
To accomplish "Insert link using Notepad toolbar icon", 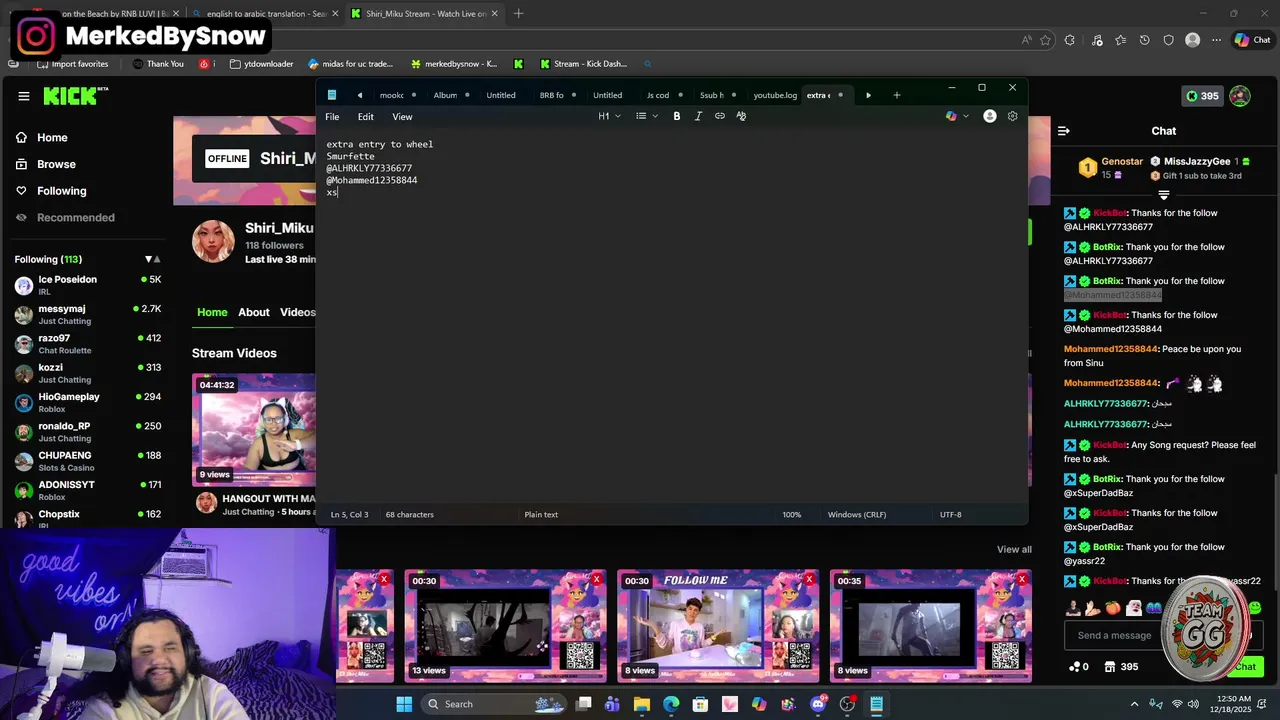I will [x=719, y=116].
